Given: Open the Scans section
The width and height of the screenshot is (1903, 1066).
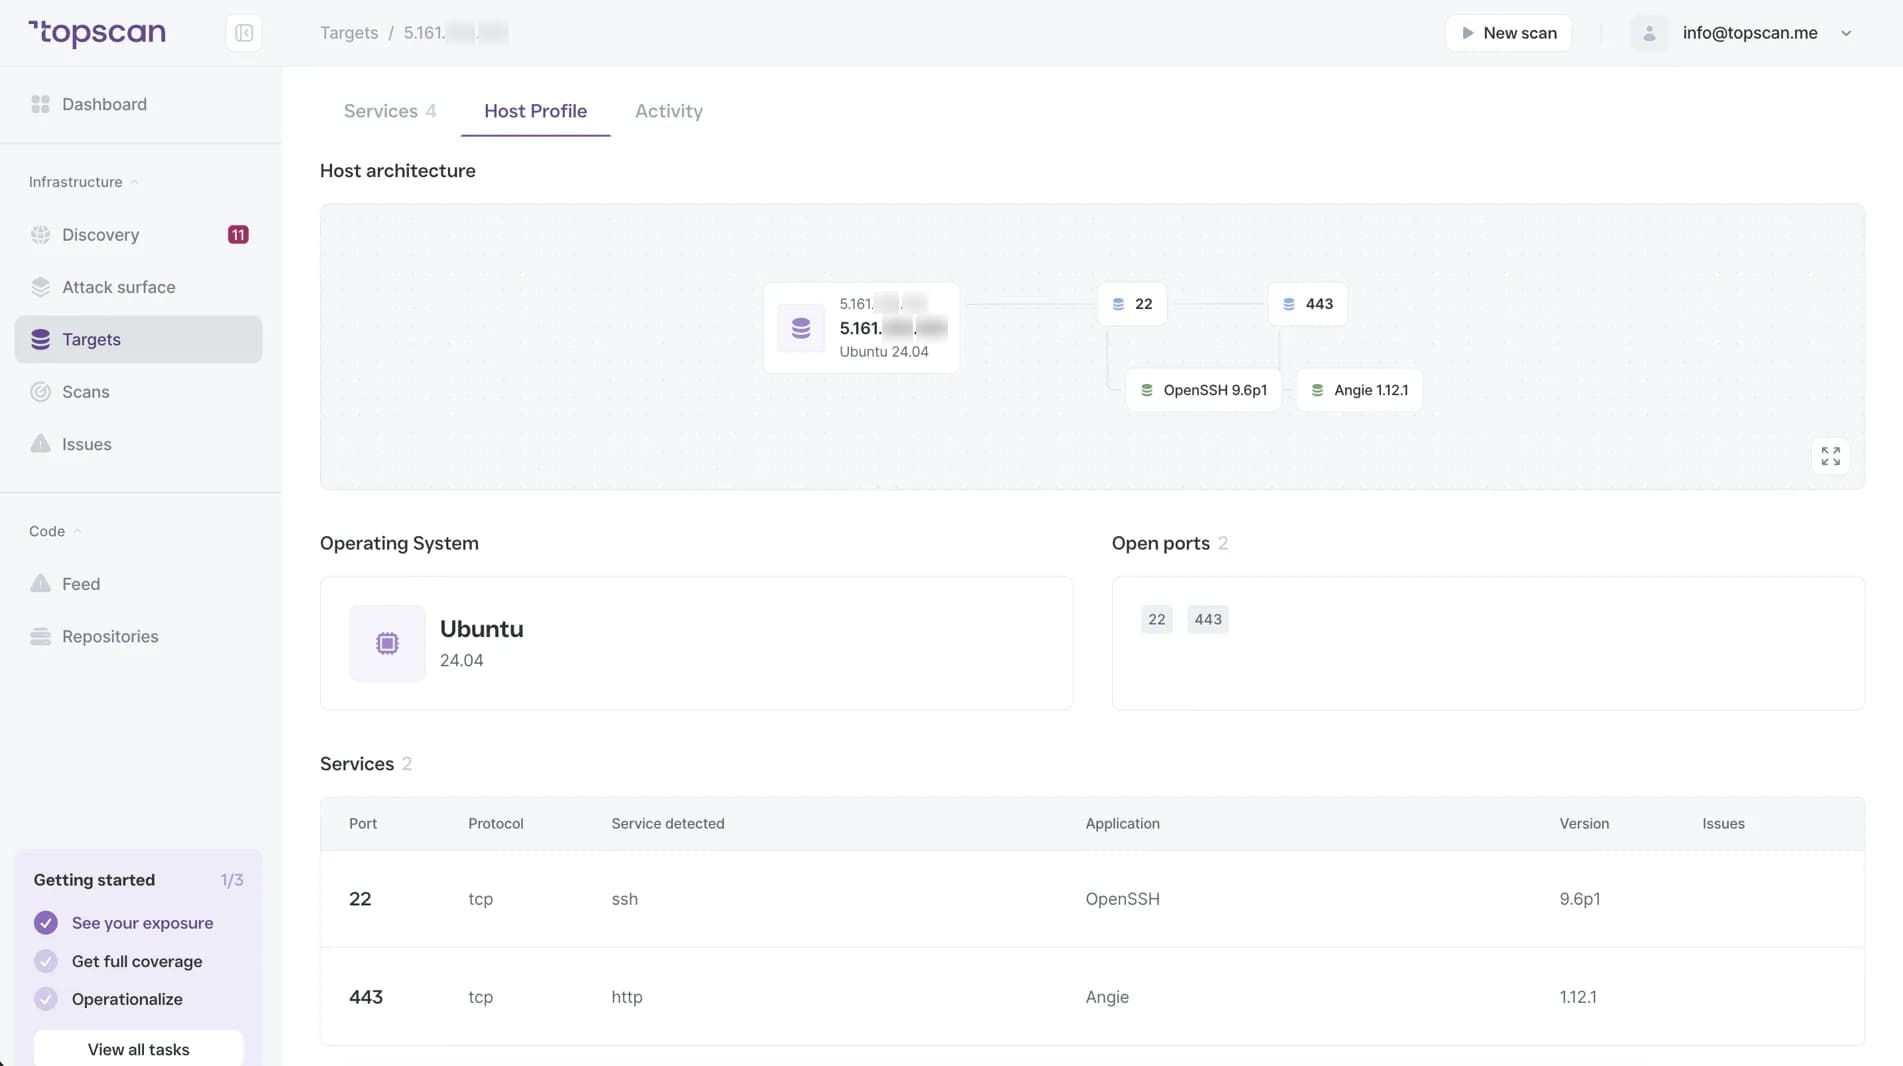Looking at the screenshot, I should 85,392.
